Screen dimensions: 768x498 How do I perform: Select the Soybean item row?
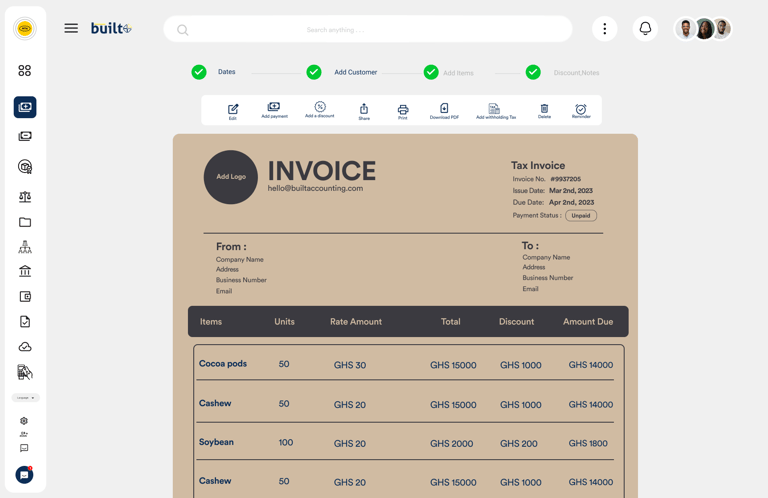(x=405, y=443)
